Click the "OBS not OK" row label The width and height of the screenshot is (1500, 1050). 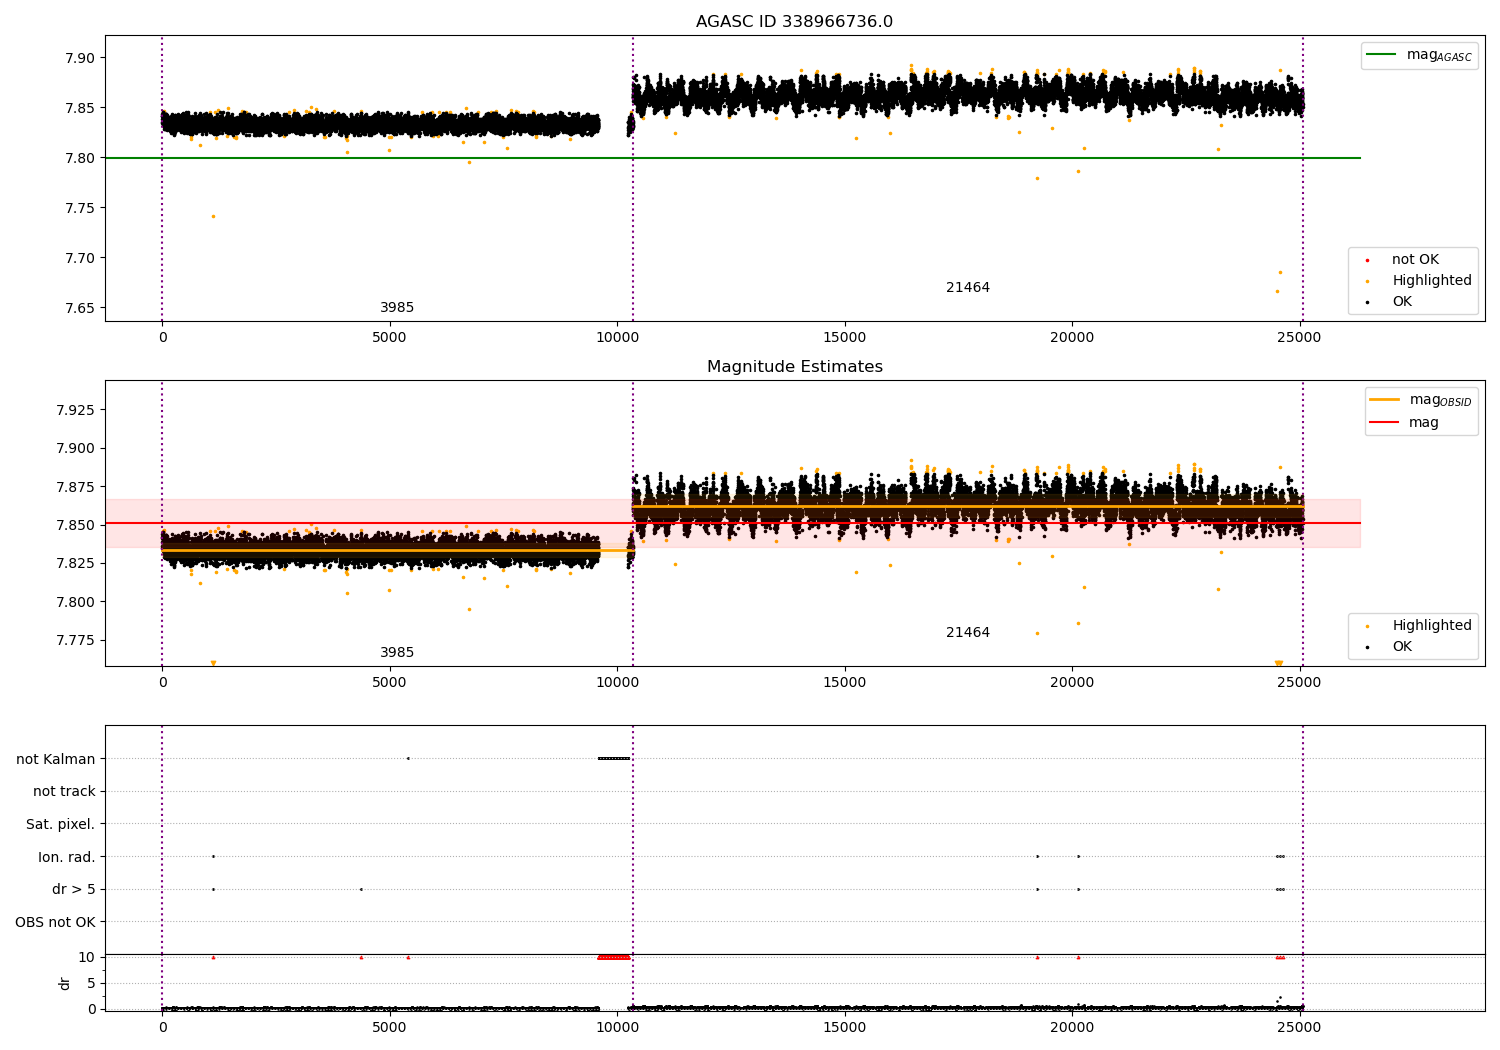point(56,922)
